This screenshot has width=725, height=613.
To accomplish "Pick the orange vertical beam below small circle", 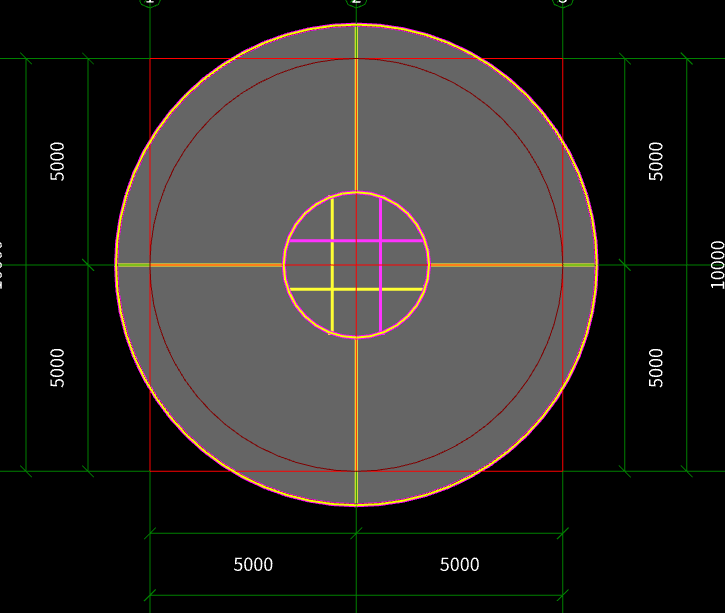I will (x=356, y=405).
